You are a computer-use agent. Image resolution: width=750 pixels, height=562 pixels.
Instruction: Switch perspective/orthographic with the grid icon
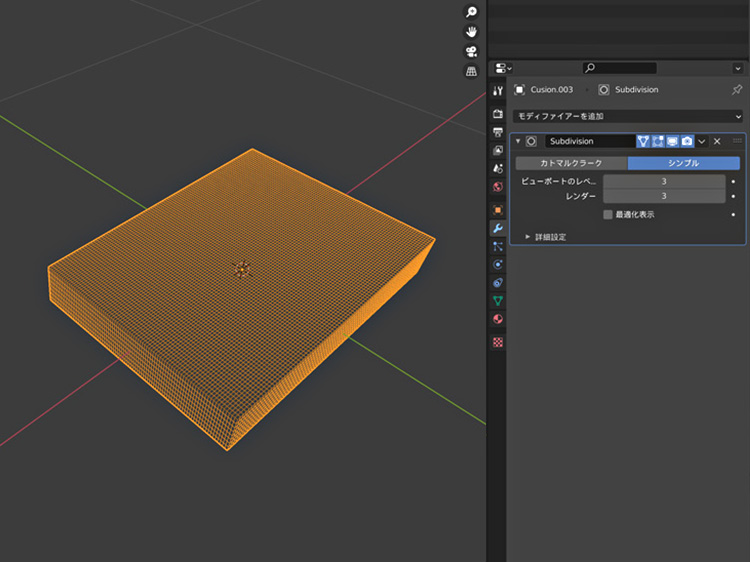coord(471,72)
